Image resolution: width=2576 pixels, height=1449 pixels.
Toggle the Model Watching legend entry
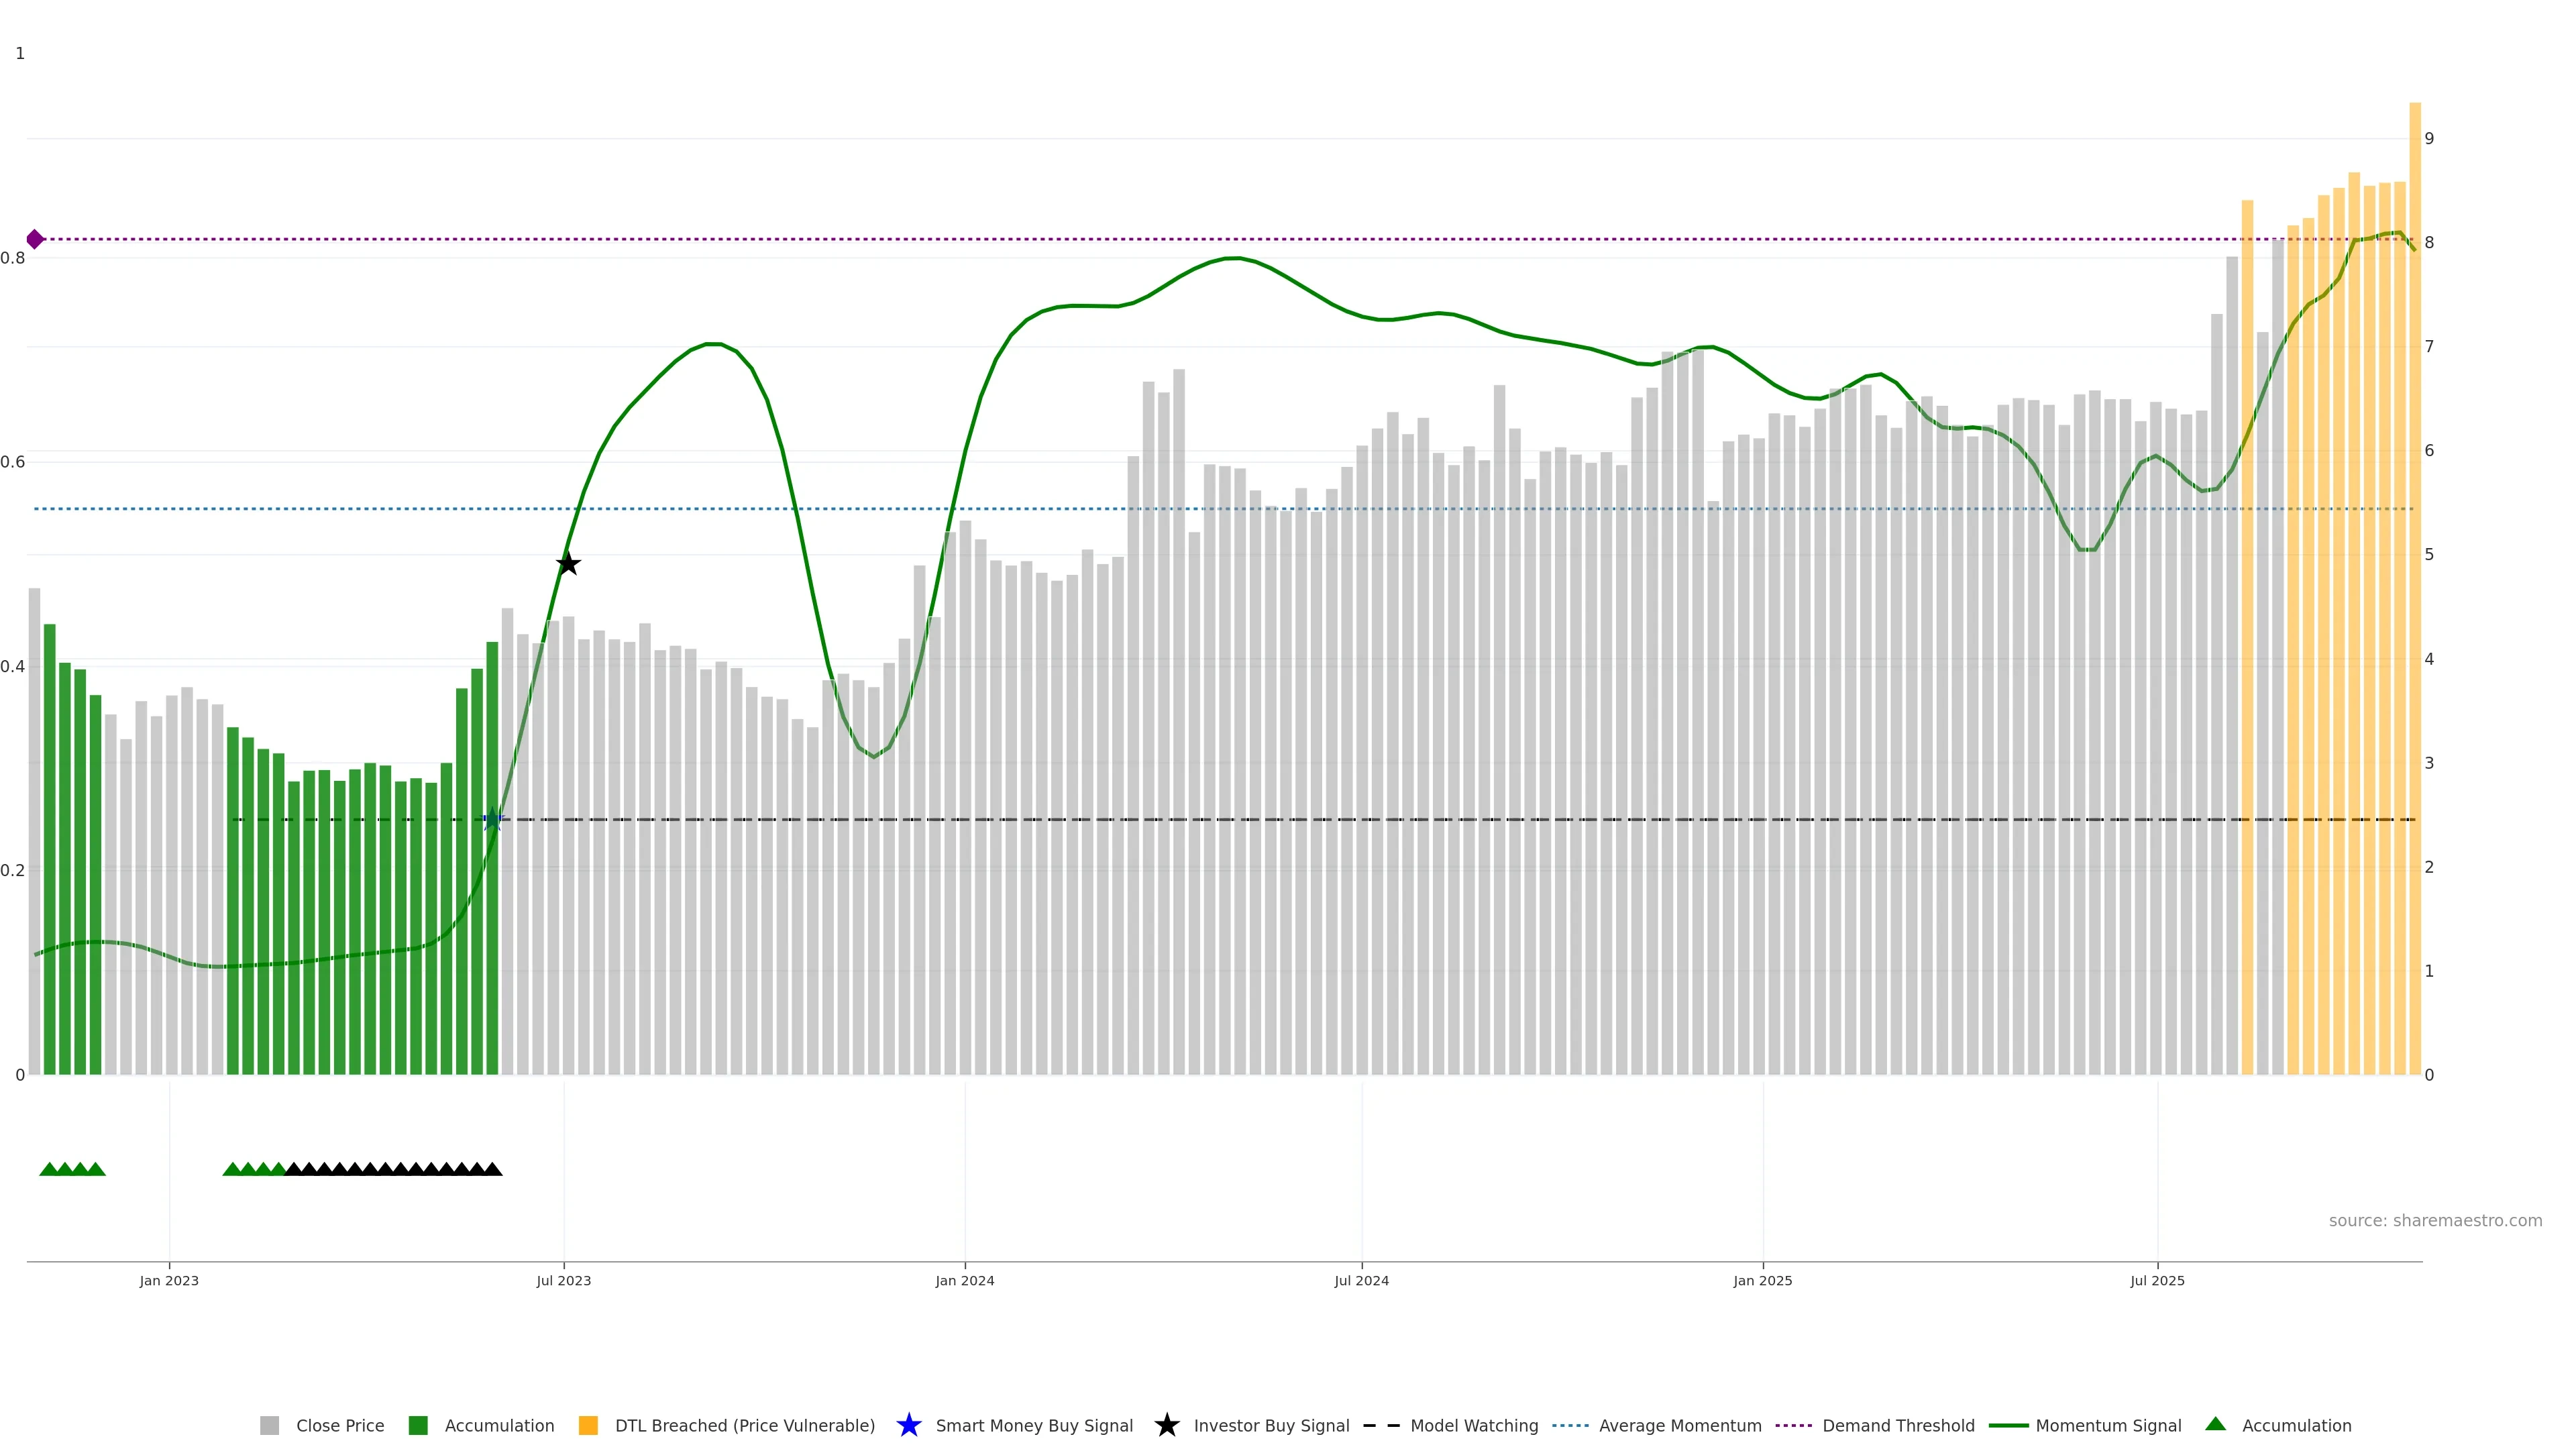tap(1473, 1426)
